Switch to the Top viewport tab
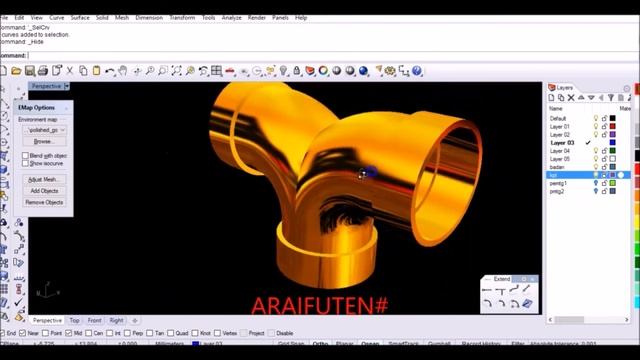640x360 pixels. point(74,320)
